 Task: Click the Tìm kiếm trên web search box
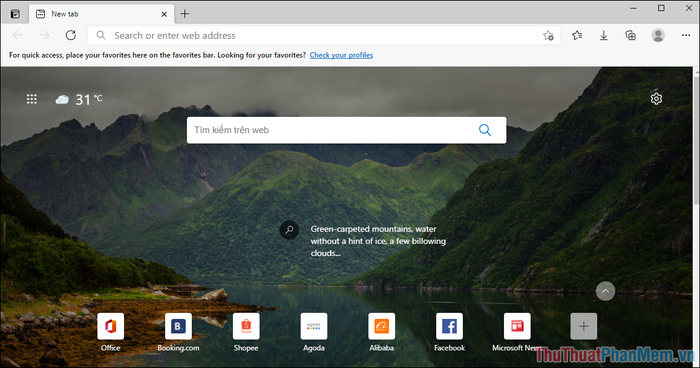(x=346, y=130)
